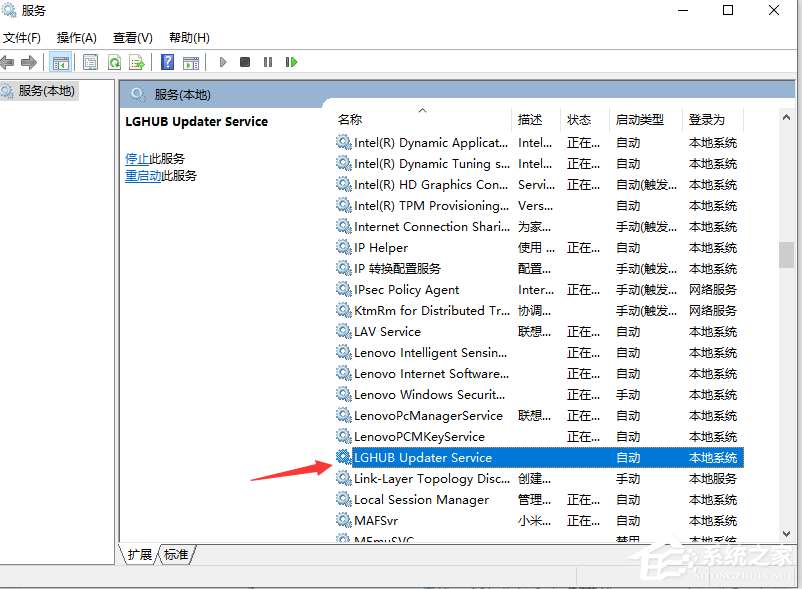Open the 操作(A) menu
802x589 pixels.
pyautogui.click(x=77, y=38)
